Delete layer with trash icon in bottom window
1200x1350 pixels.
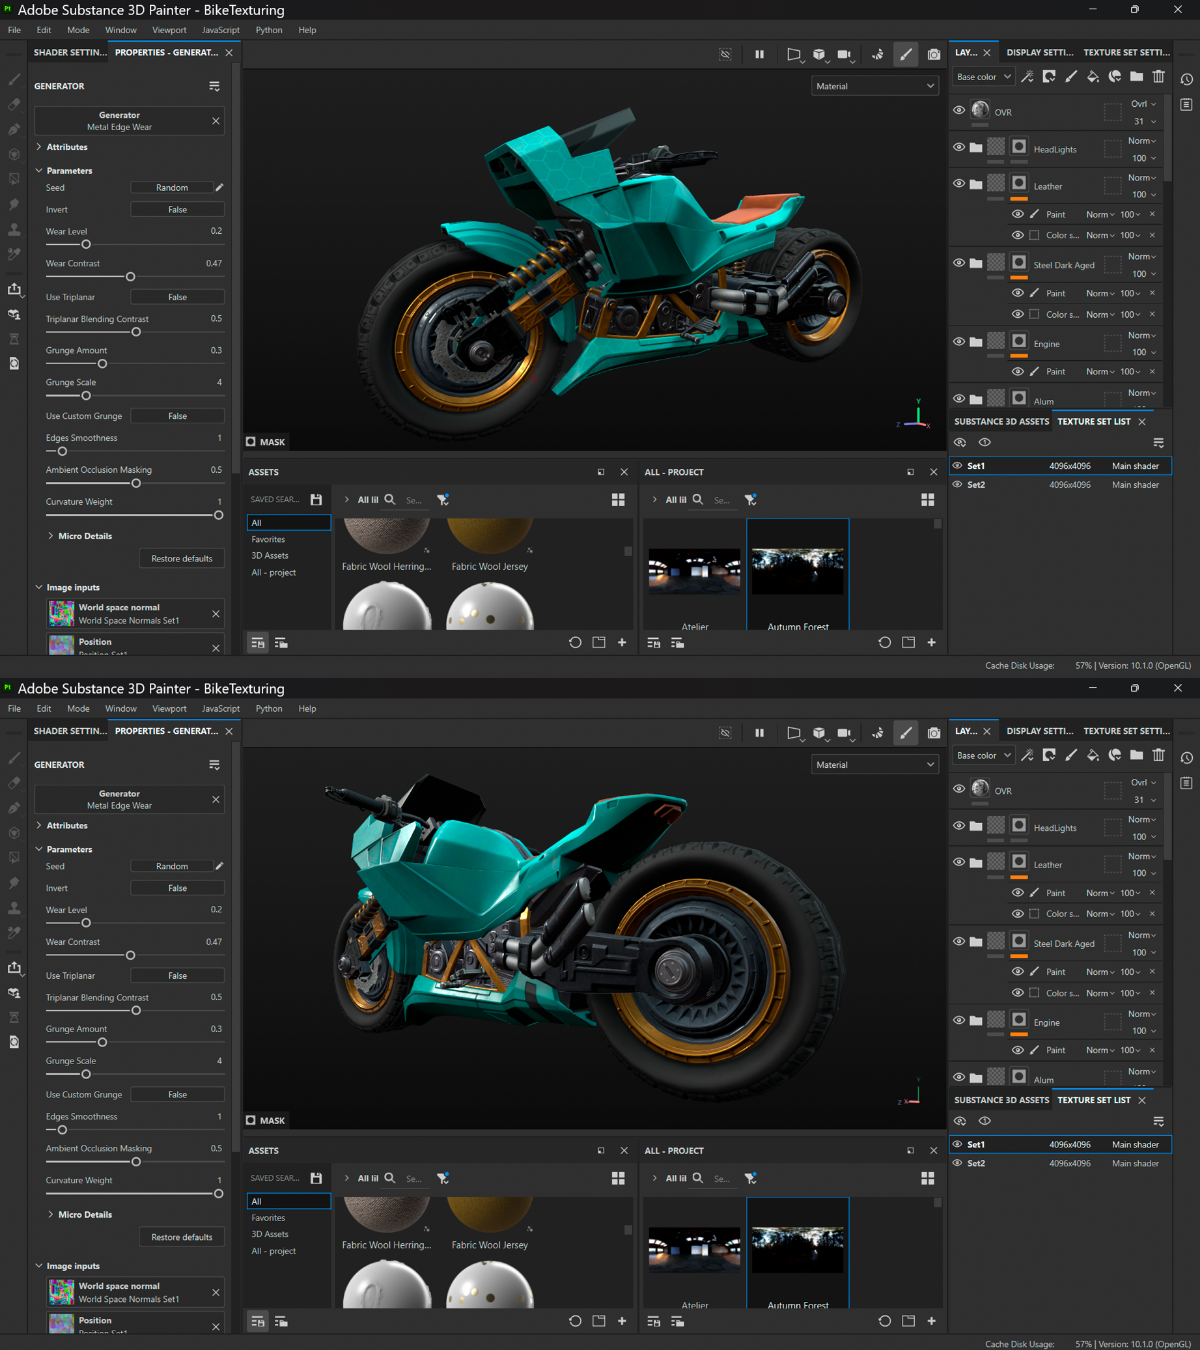click(x=1159, y=755)
